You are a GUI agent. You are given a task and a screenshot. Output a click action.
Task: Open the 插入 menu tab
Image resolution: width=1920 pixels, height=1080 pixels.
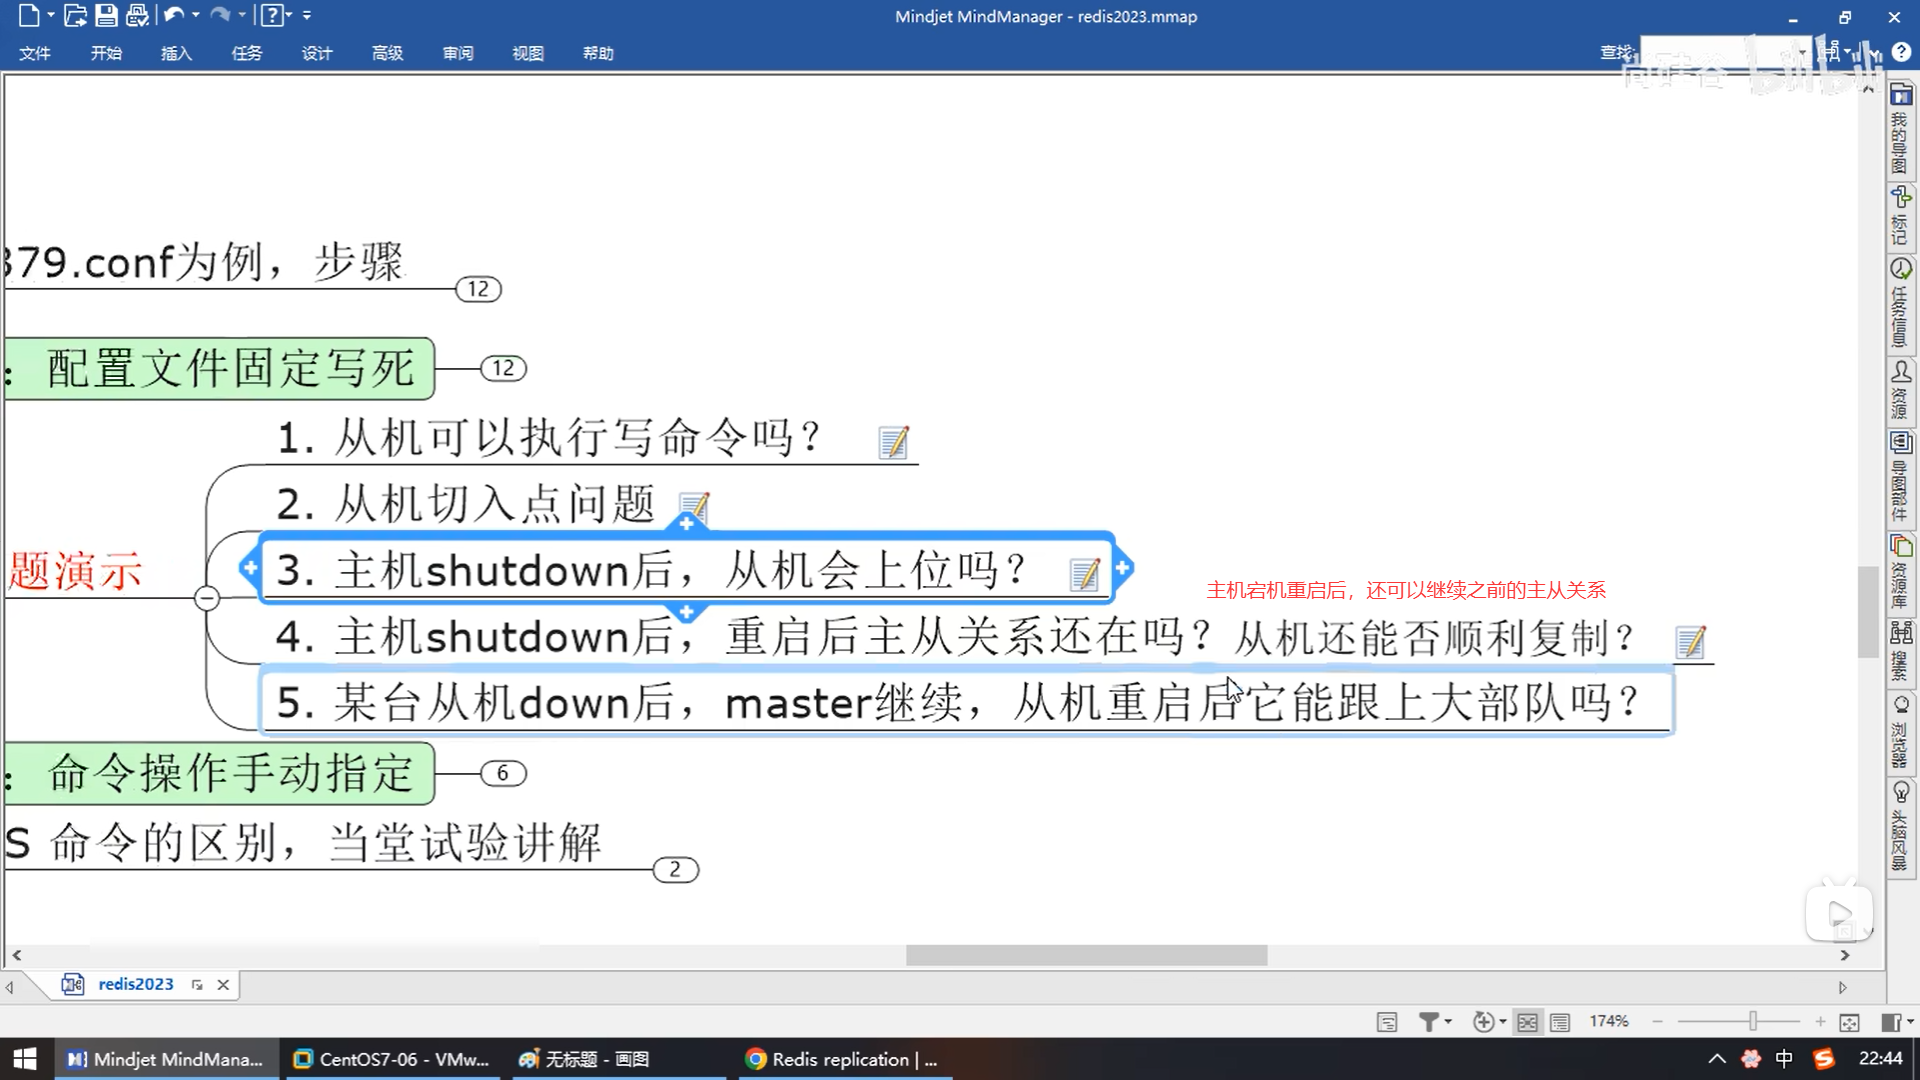[176, 53]
